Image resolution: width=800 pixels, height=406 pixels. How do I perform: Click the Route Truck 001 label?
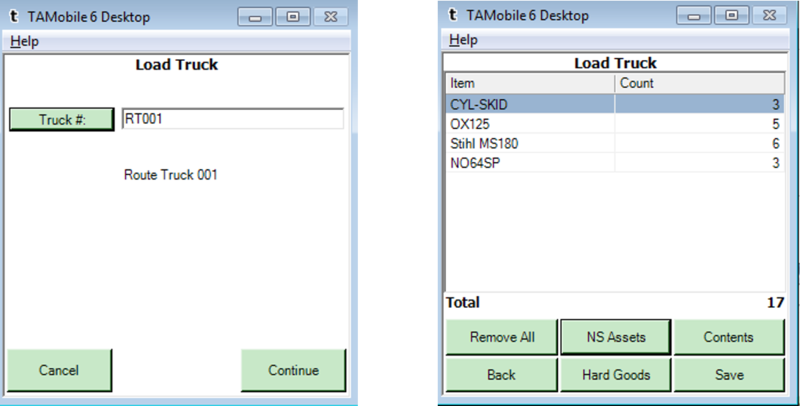170,175
